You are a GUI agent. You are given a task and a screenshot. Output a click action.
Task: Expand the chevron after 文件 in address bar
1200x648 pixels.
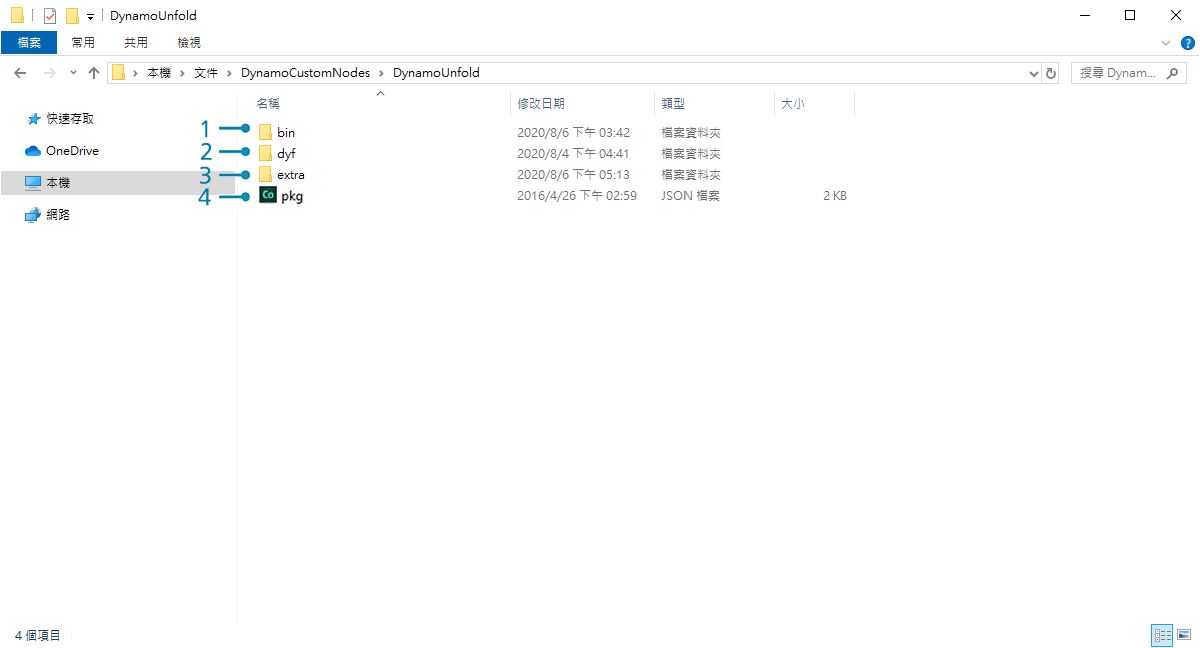pos(229,73)
